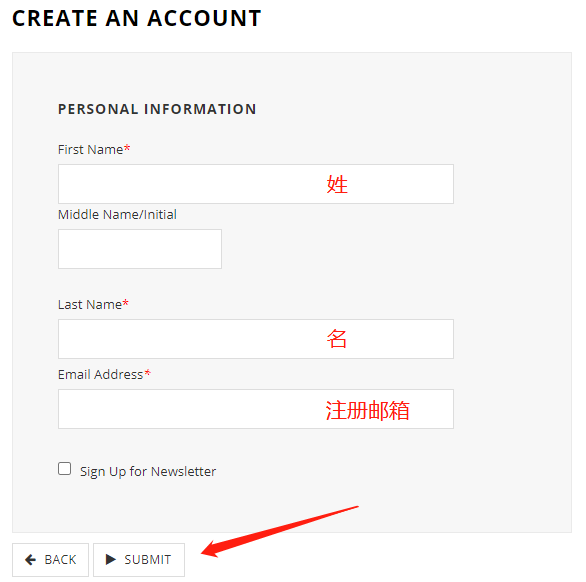Click the left arrow icon on Back
The height and width of the screenshot is (582, 586).
click(x=30, y=560)
